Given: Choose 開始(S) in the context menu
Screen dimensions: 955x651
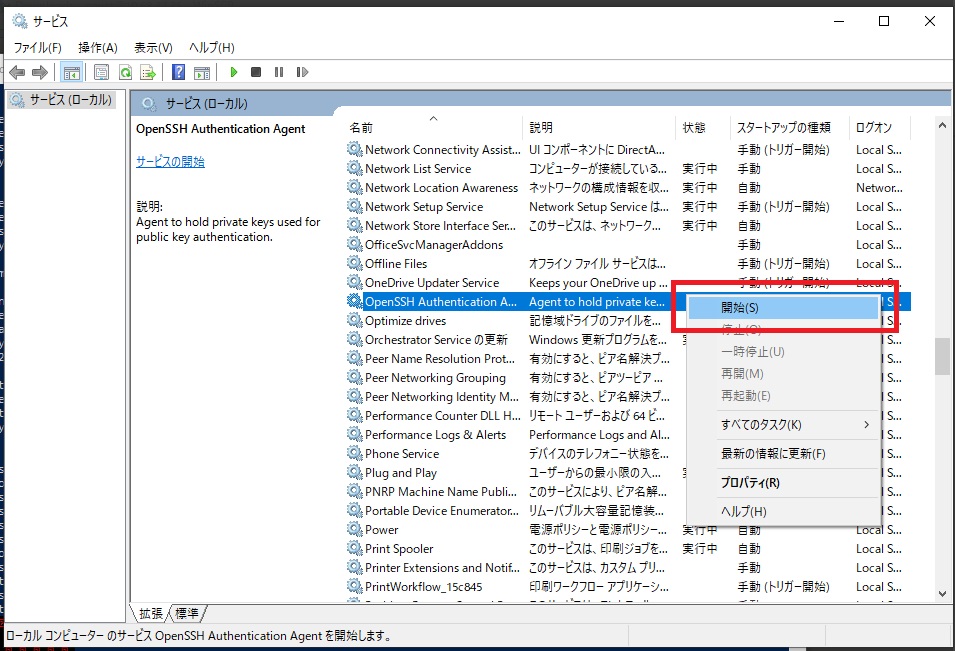Looking at the screenshot, I should (x=783, y=308).
